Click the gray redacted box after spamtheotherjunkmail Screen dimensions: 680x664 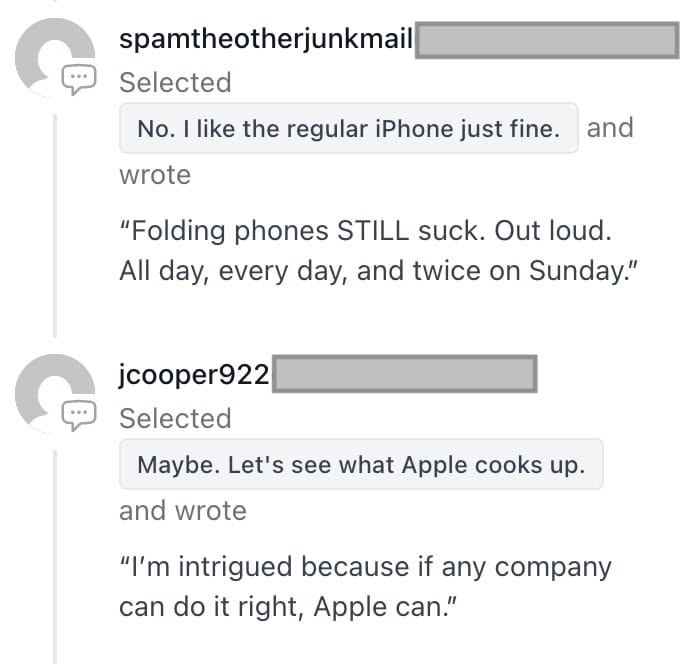pos(547,40)
